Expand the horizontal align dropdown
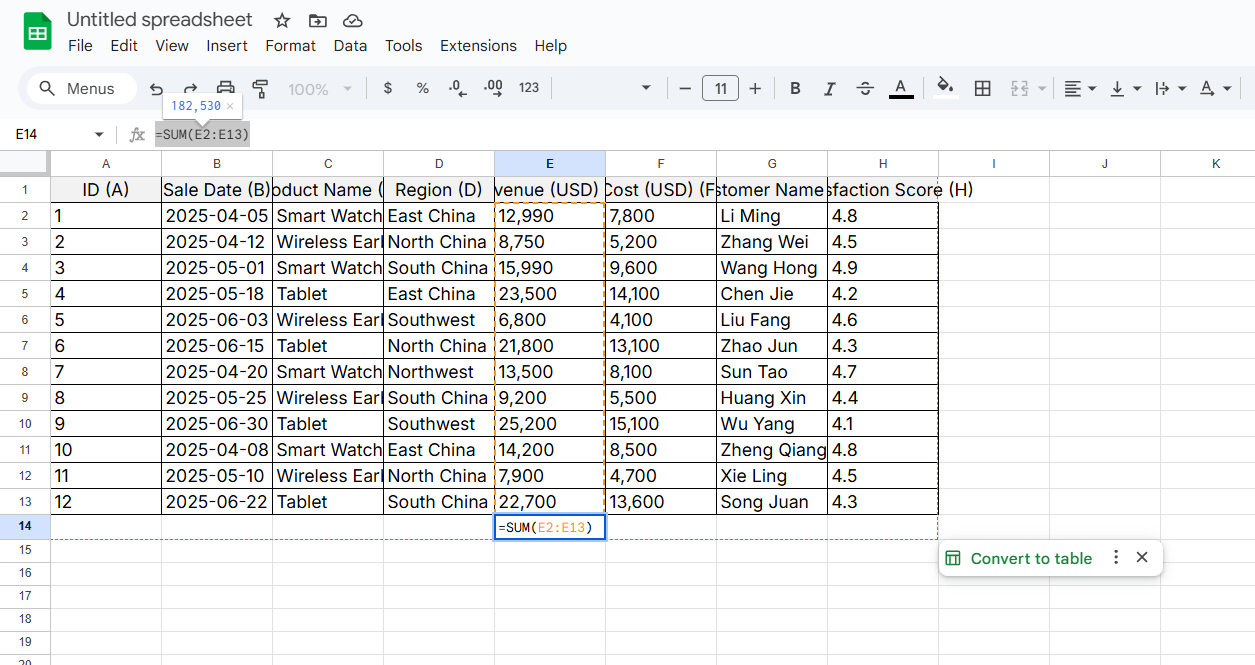The width and height of the screenshot is (1255, 665). pos(1079,89)
